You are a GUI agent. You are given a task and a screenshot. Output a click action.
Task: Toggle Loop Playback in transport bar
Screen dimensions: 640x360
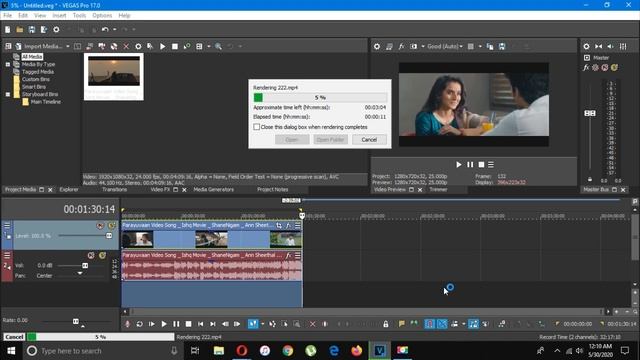click(140, 324)
